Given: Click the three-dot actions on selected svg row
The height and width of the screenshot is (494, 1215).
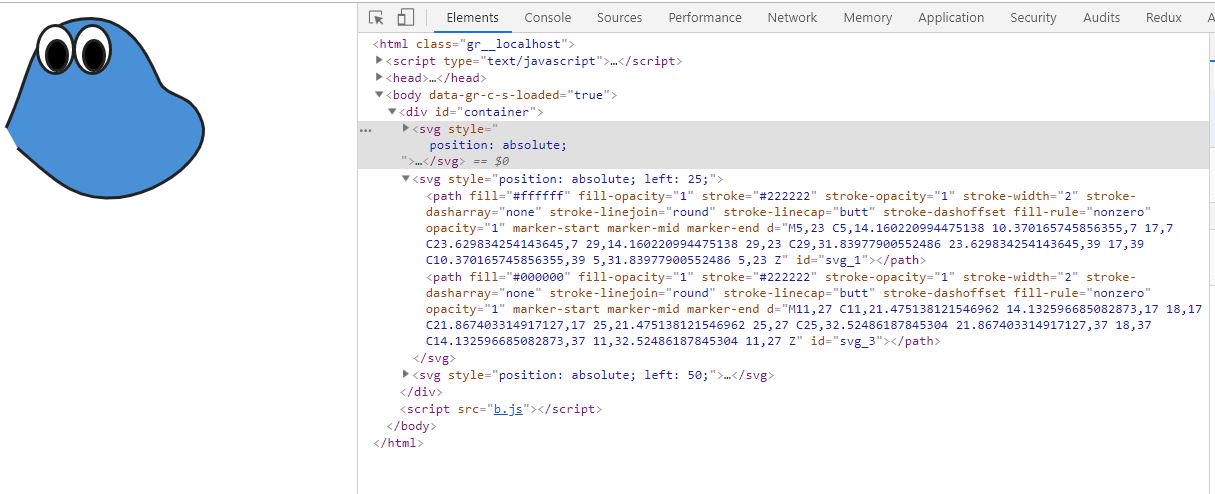Looking at the screenshot, I should [366, 130].
